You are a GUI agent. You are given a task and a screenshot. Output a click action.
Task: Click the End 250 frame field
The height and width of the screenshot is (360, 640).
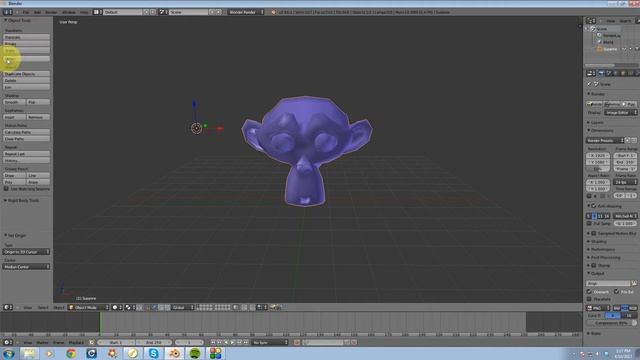[x=154, y=342]
